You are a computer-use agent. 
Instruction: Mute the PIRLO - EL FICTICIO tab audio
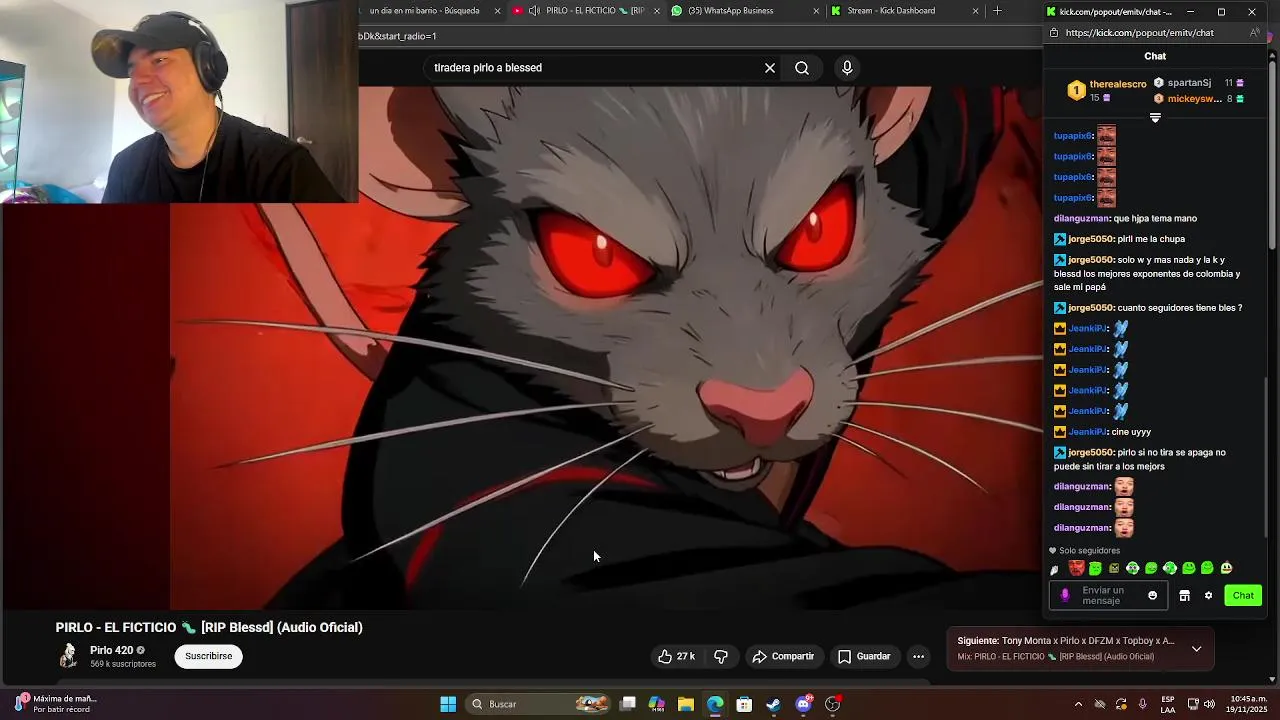pos(534,11)
